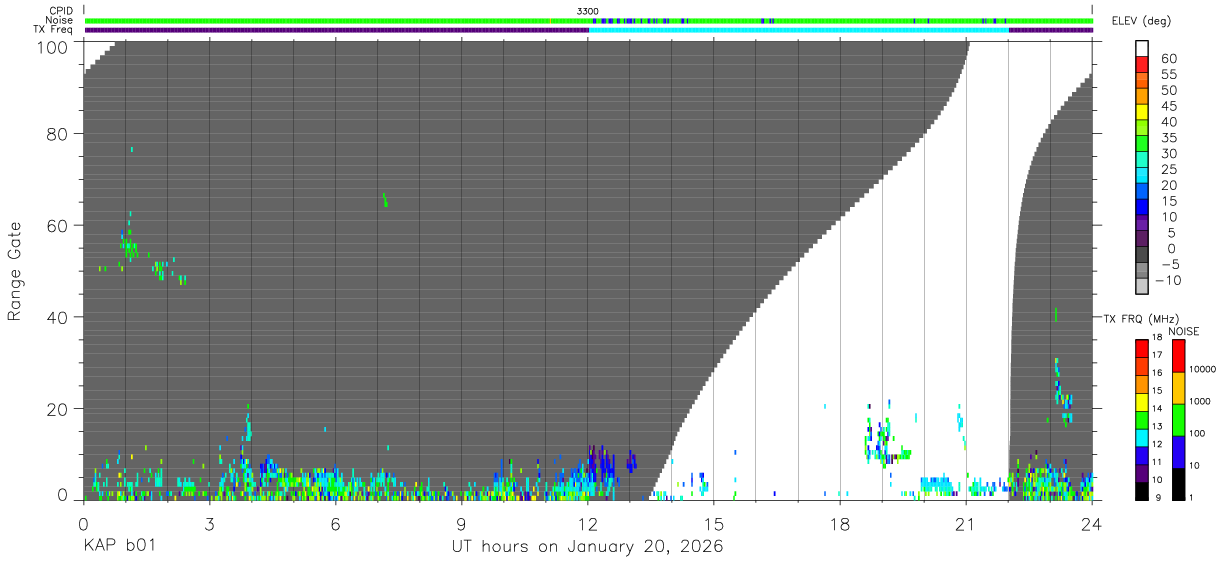Click the "TX Freq" row label
The height and width of the screenshot is (567, 1228).
53,30
